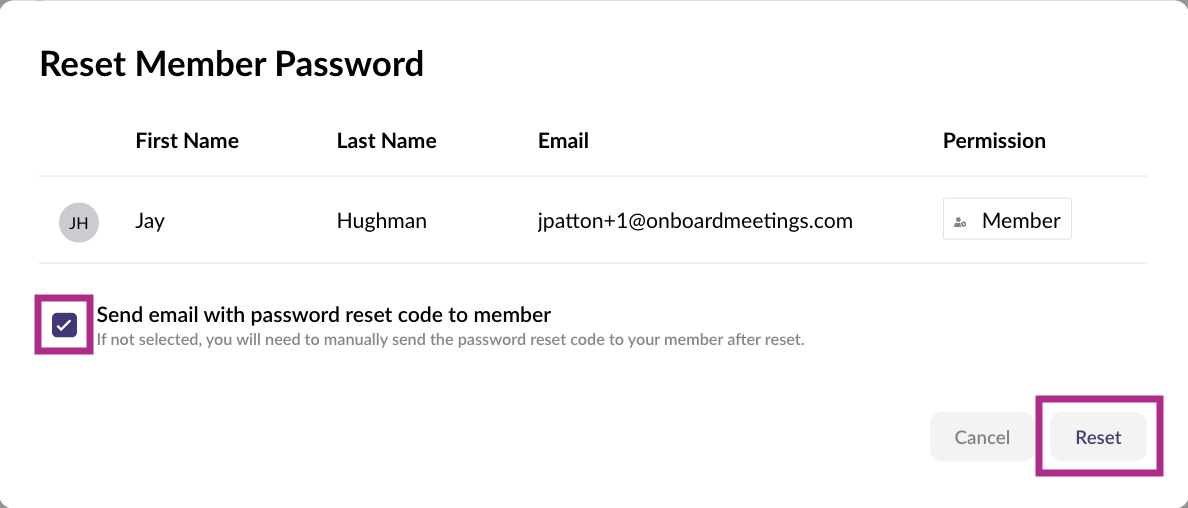Click the word Member in the permission badge
This screenshot has height=508, width=1188.
[x=1021, y=221]
